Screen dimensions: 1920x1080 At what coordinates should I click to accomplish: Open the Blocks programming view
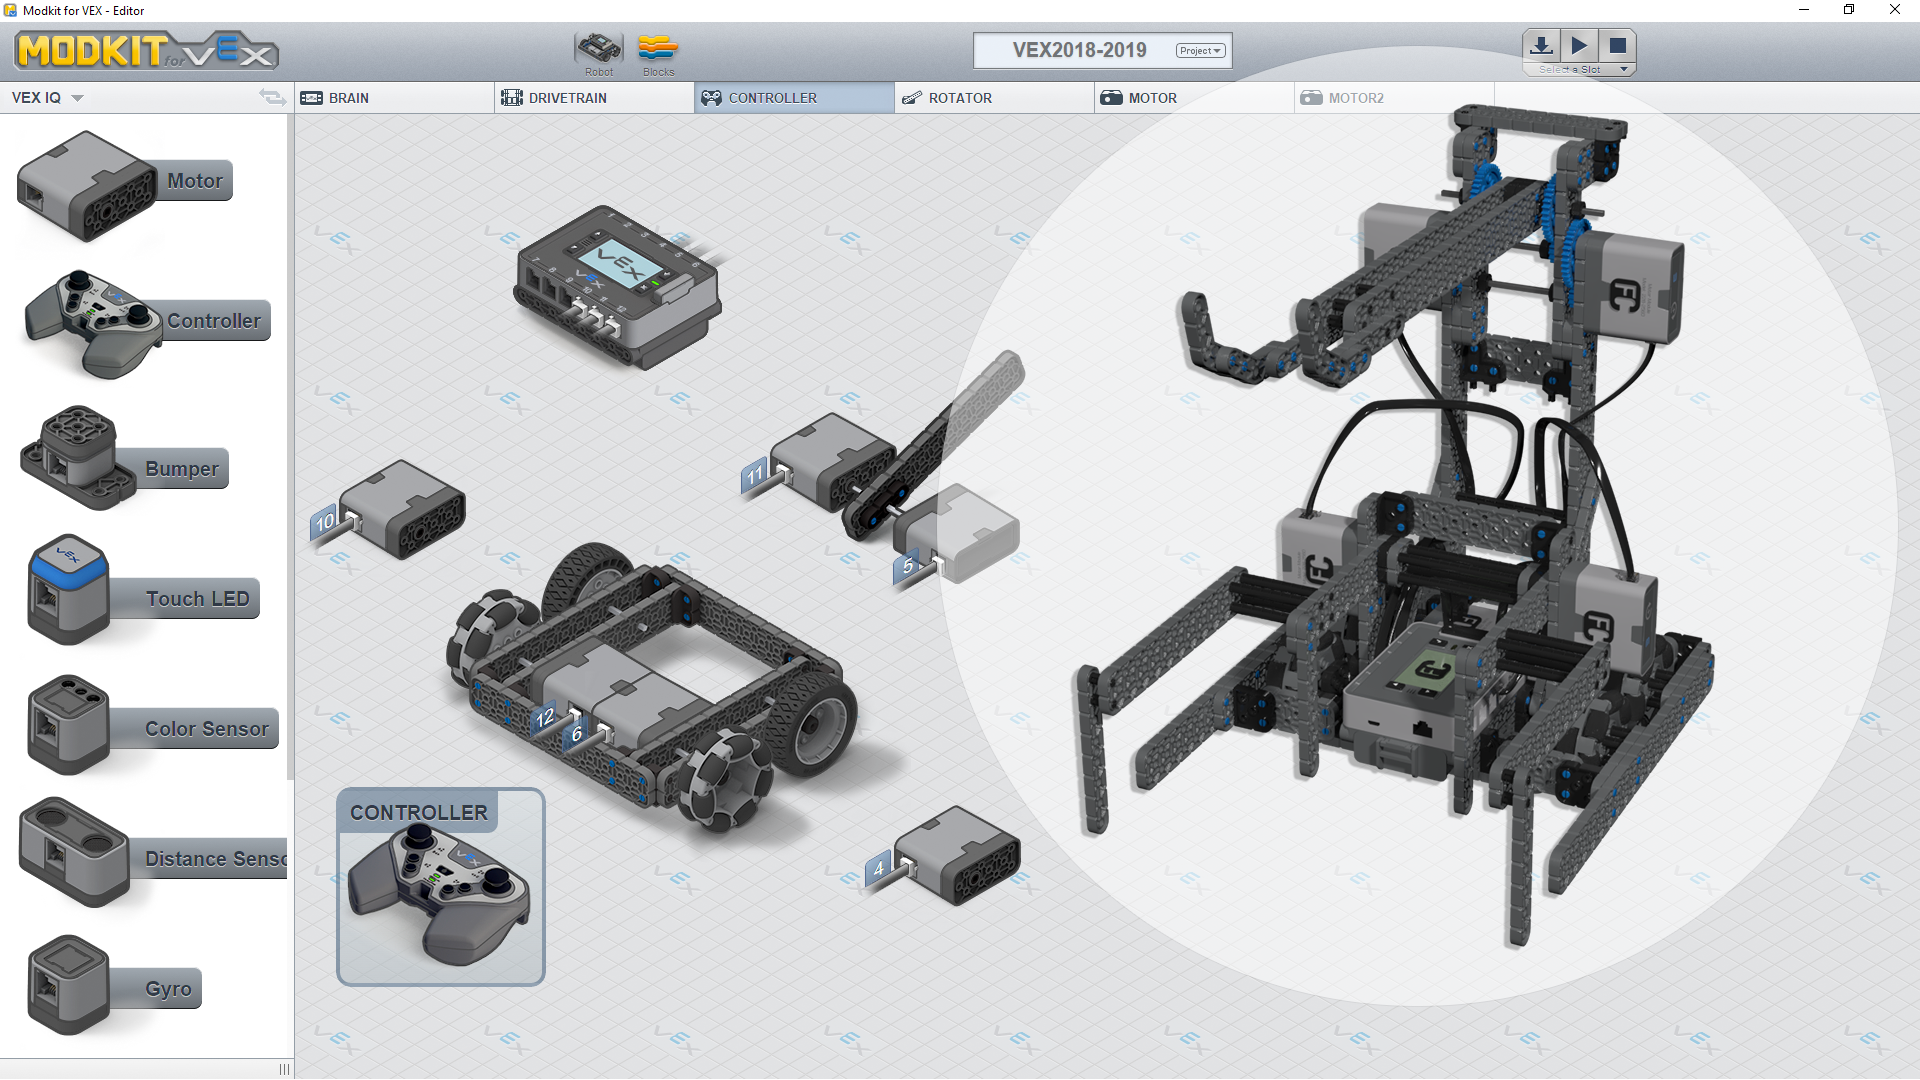click(658, 50)
